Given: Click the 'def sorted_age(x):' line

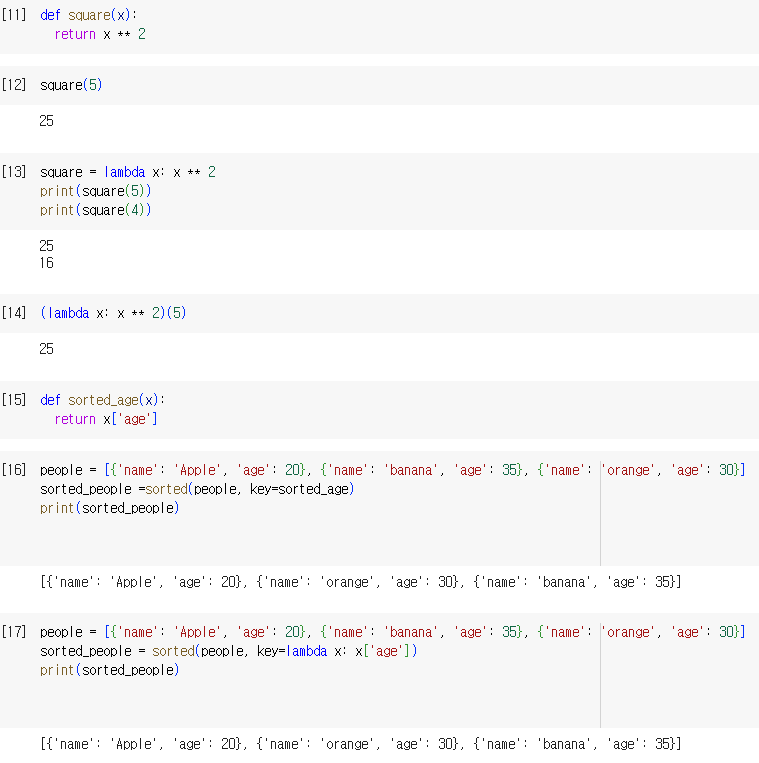Looking at the screenshot, I should pos(103,400).
